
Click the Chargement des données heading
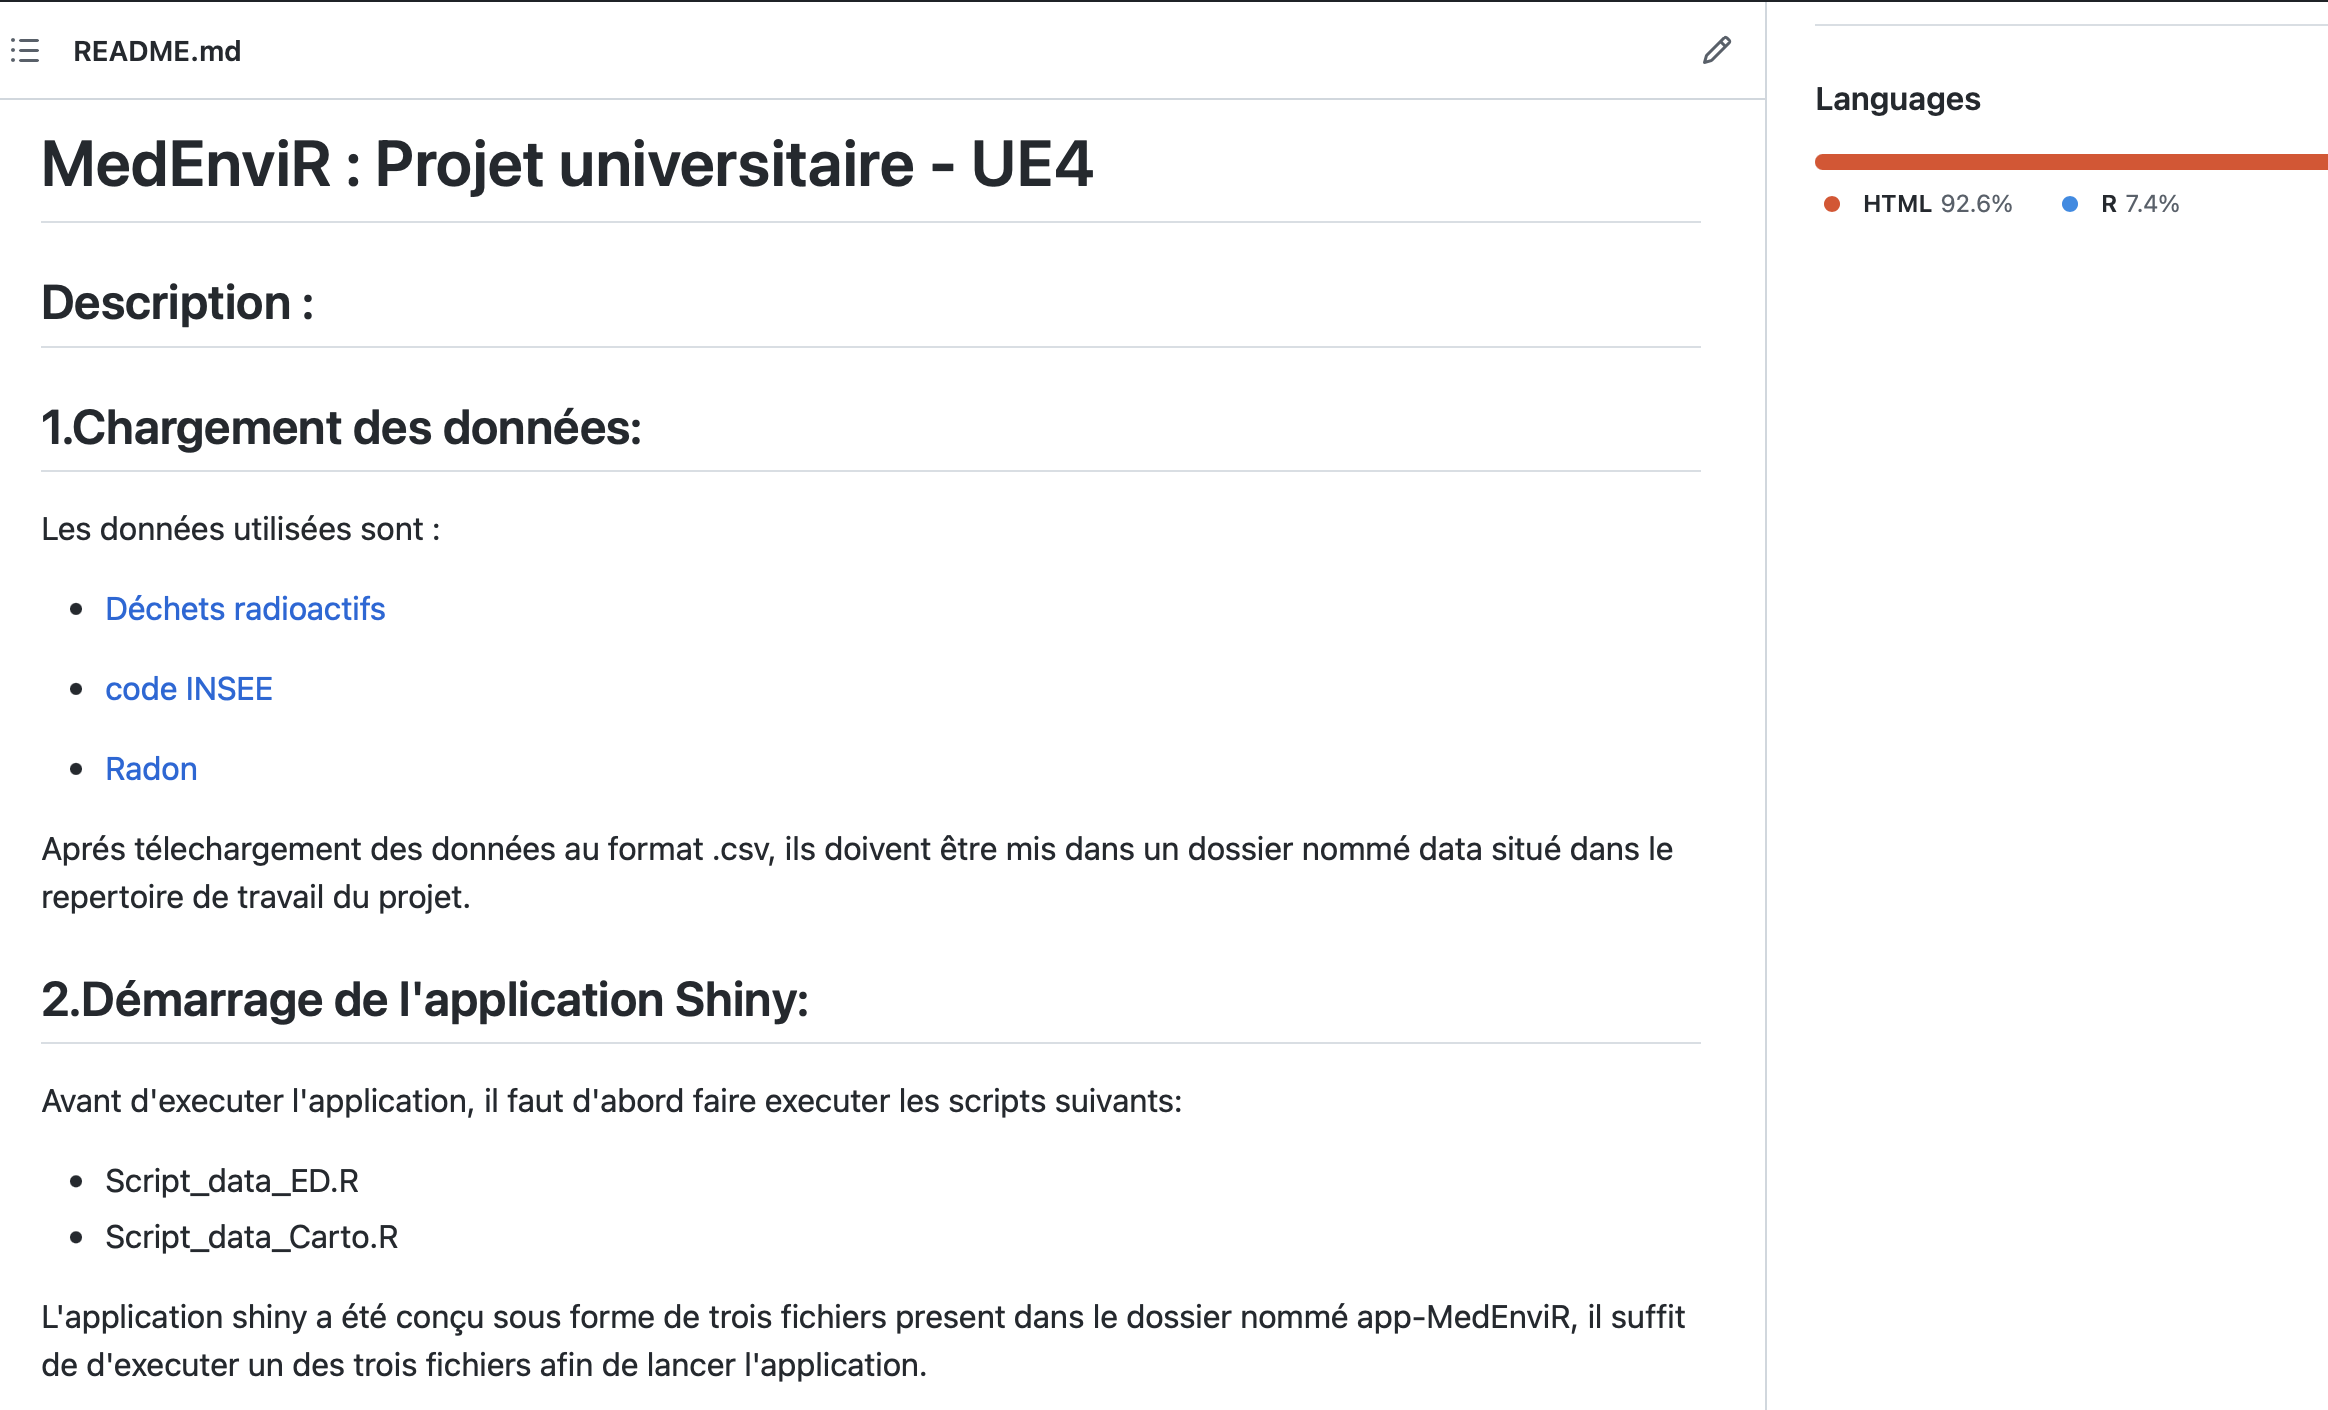coord(341,428)
